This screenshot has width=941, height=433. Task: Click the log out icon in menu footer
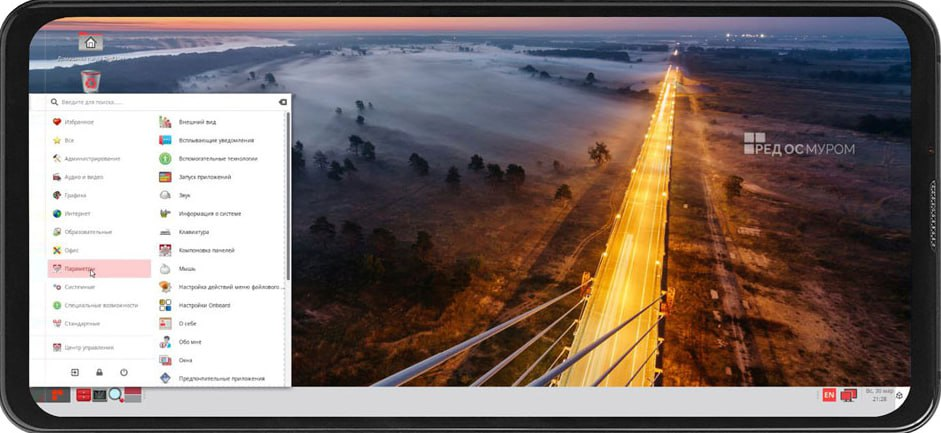click(75, 372)
